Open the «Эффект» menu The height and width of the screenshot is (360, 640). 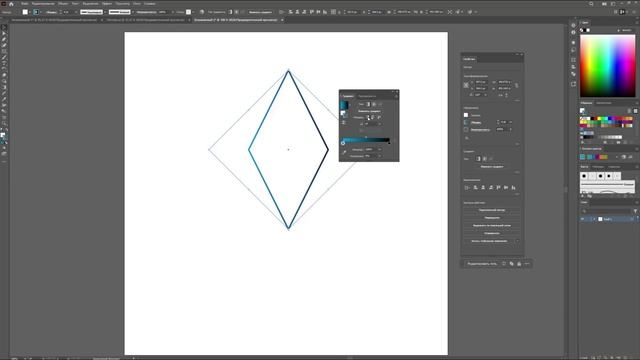(107, 4)
